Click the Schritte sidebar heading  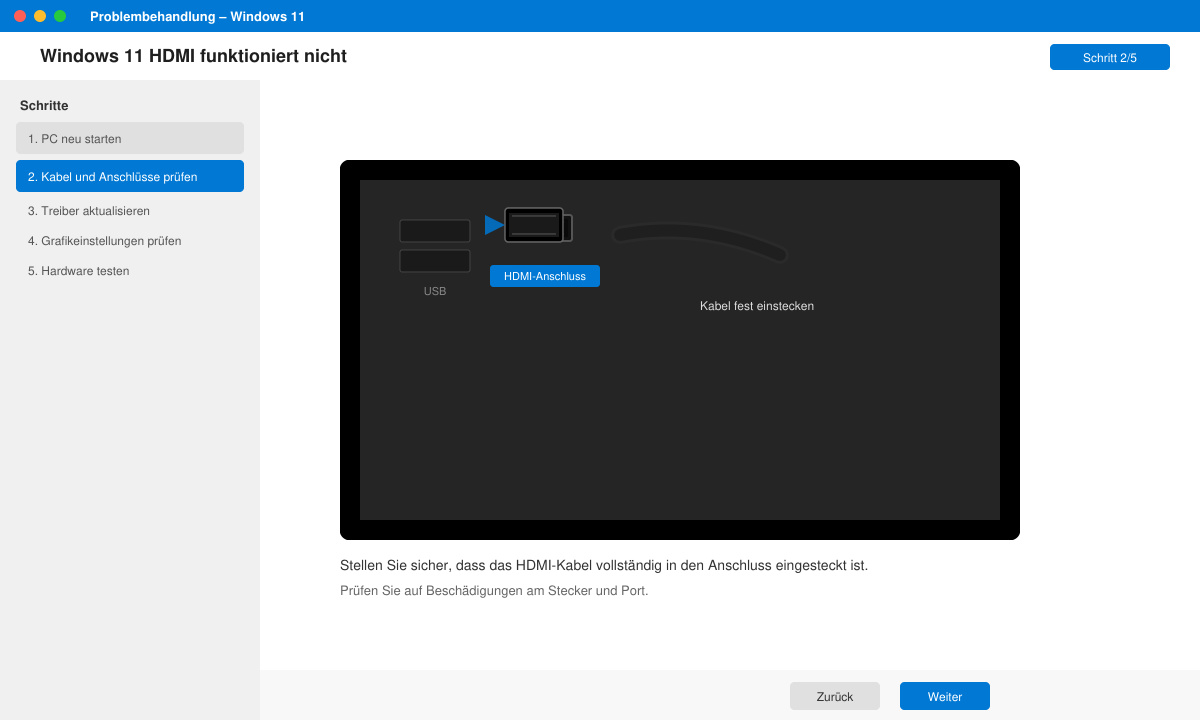pyautogui.click(x=44, y=105)
